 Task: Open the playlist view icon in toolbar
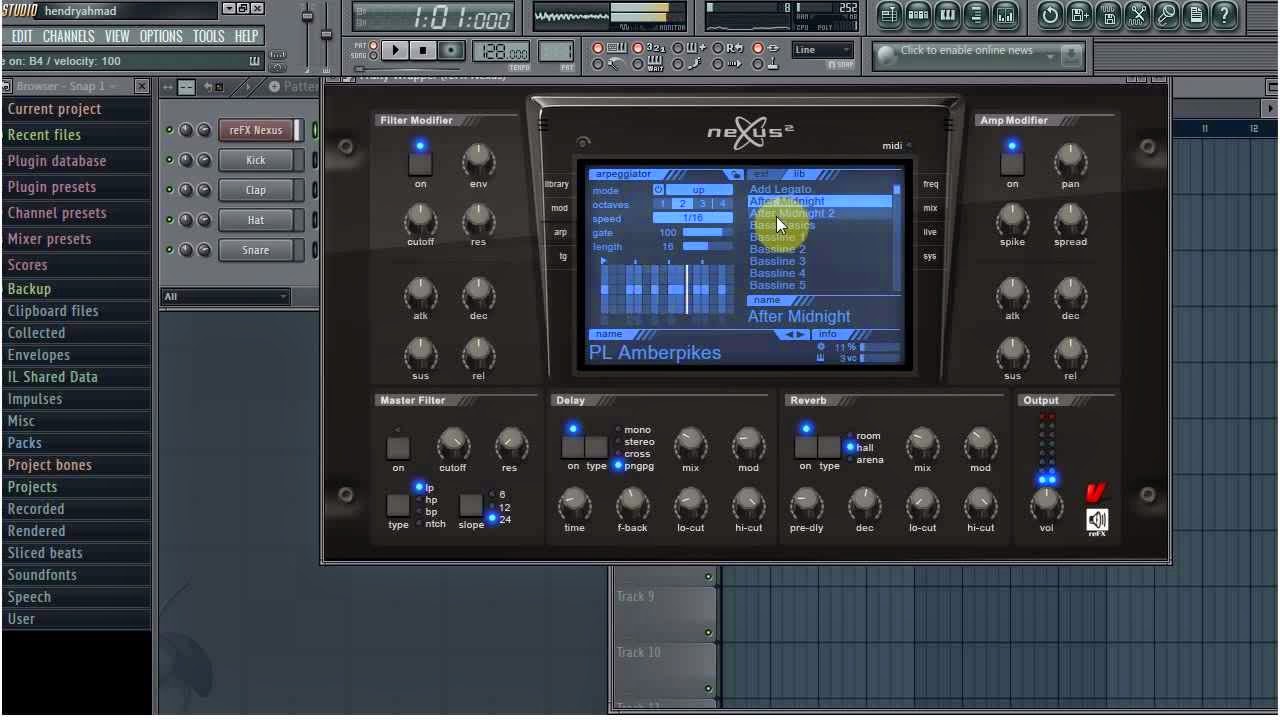coord(889,15)
